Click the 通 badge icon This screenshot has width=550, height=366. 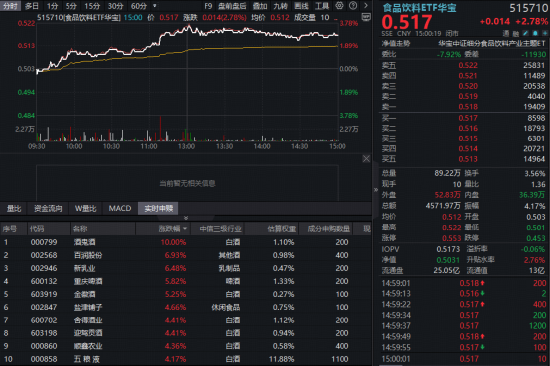click(x=505, y=33)
